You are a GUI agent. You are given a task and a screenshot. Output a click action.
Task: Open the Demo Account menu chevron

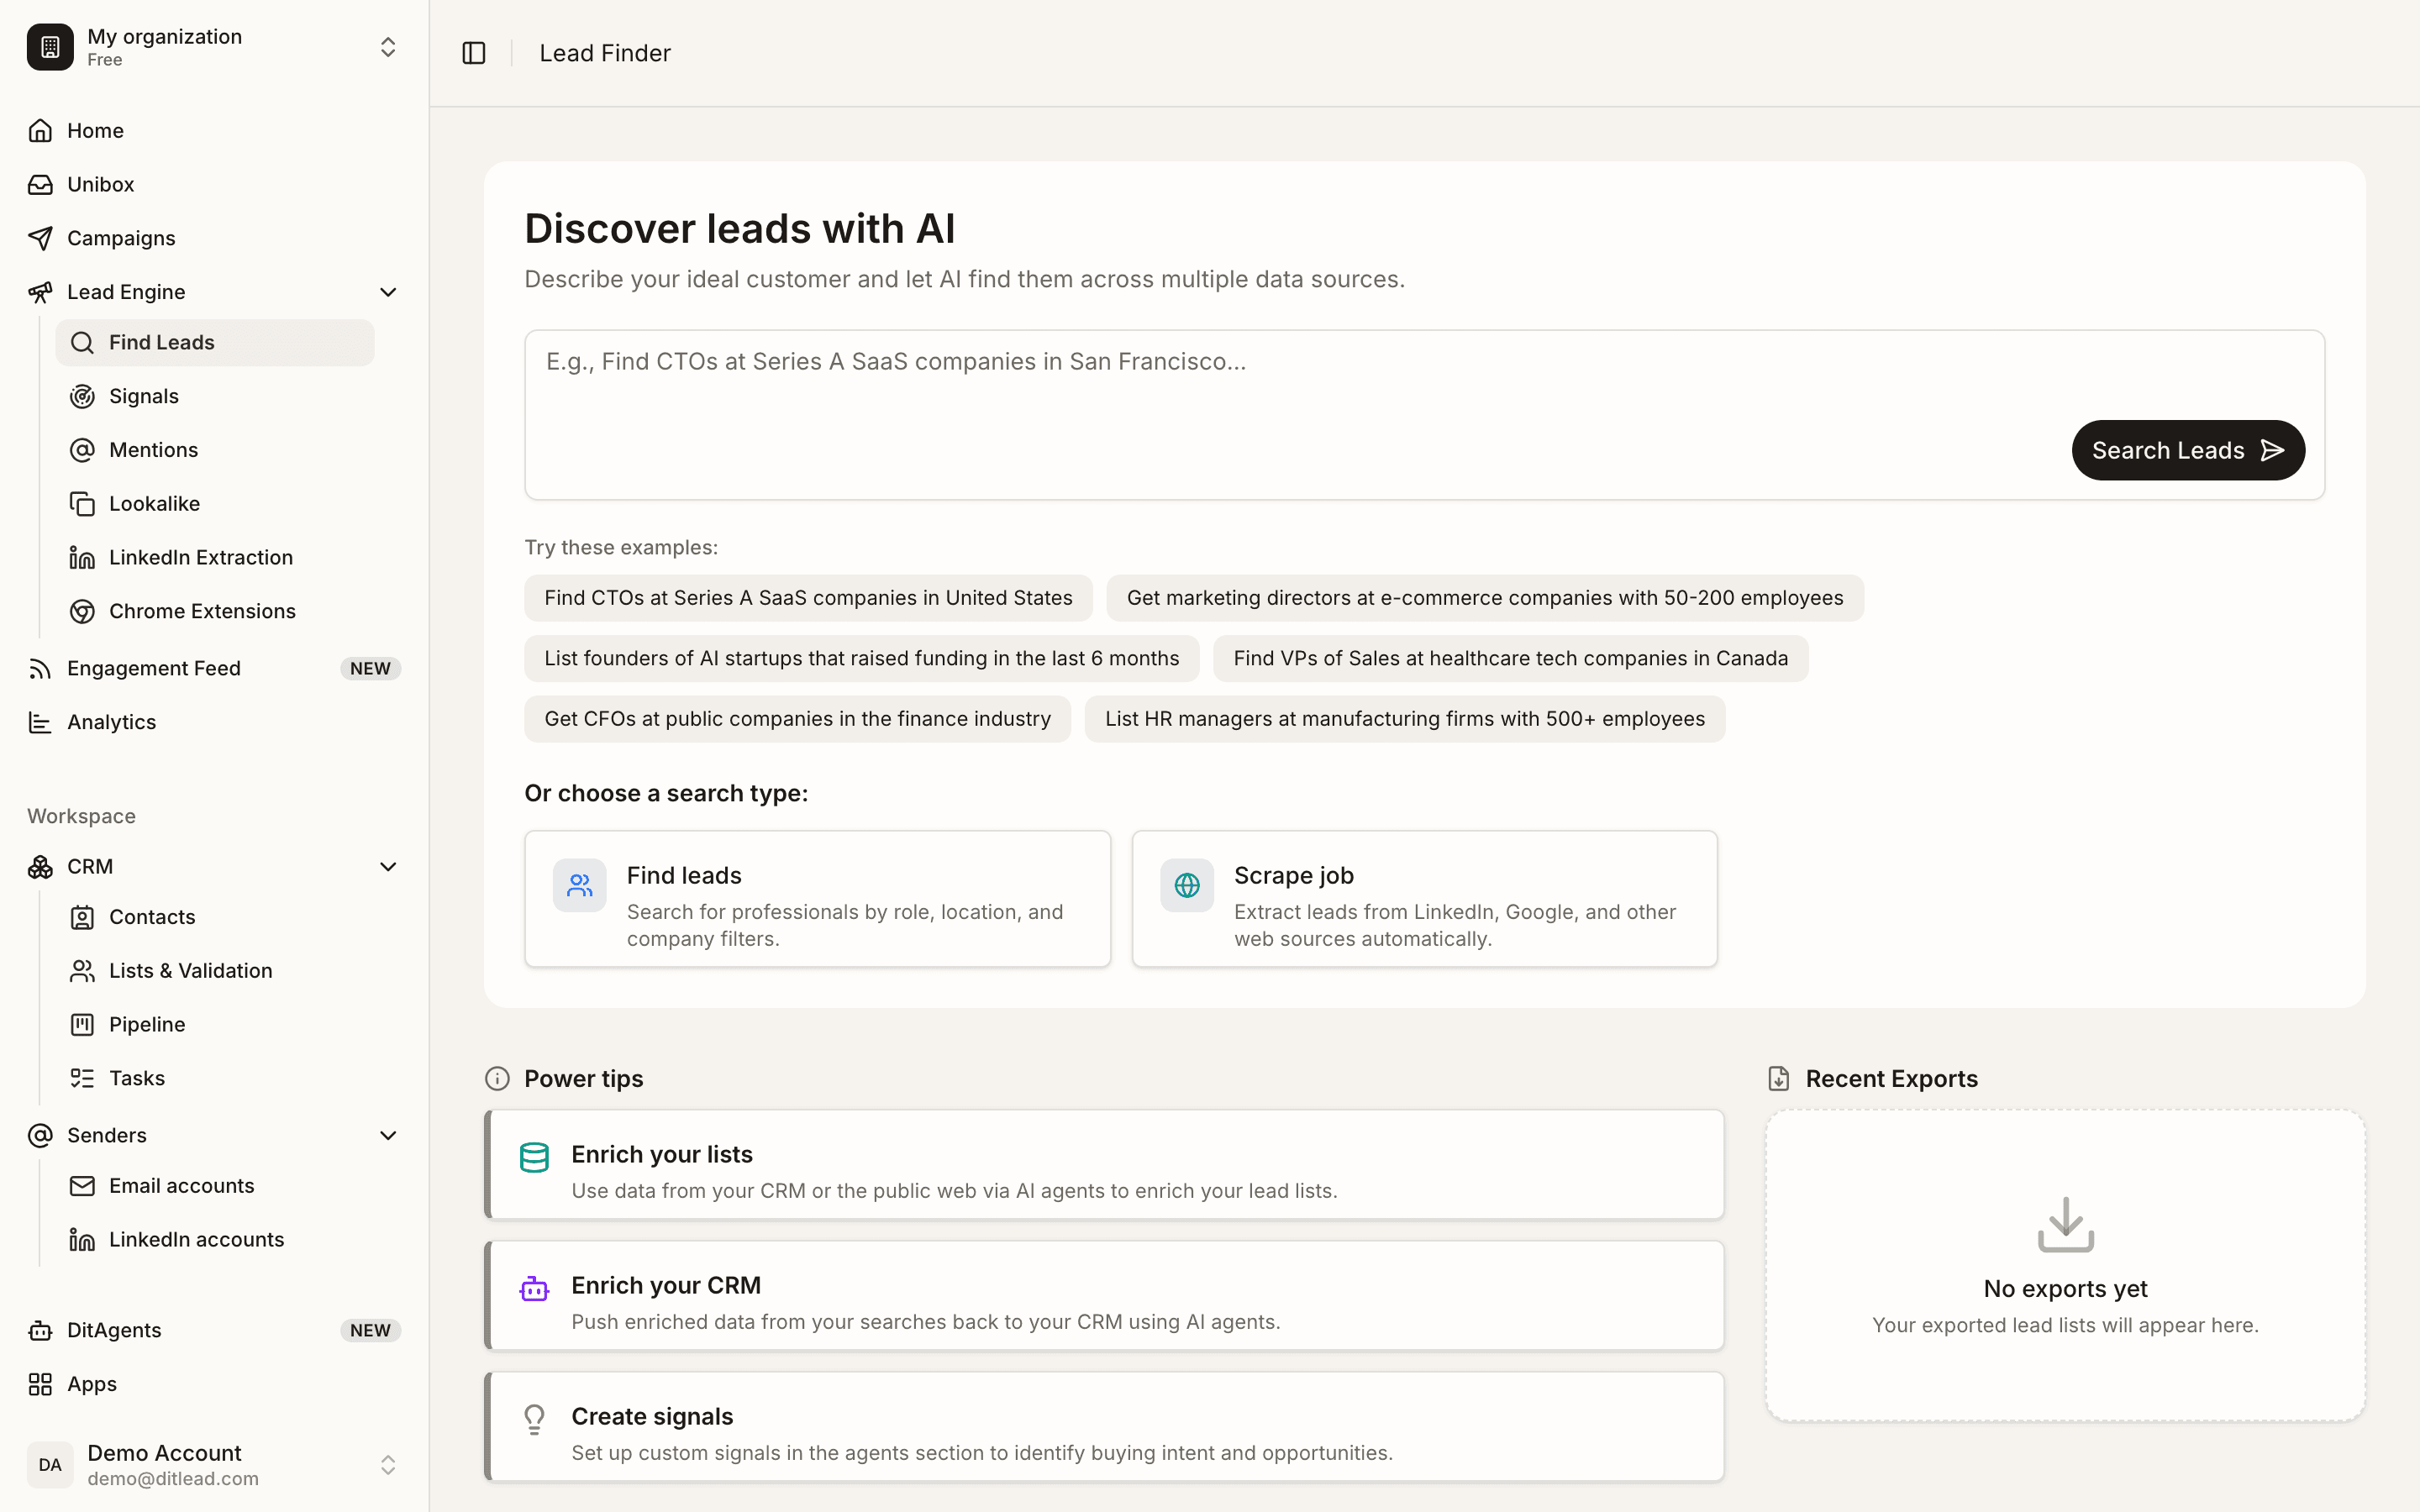click(x=388, y=1465)
